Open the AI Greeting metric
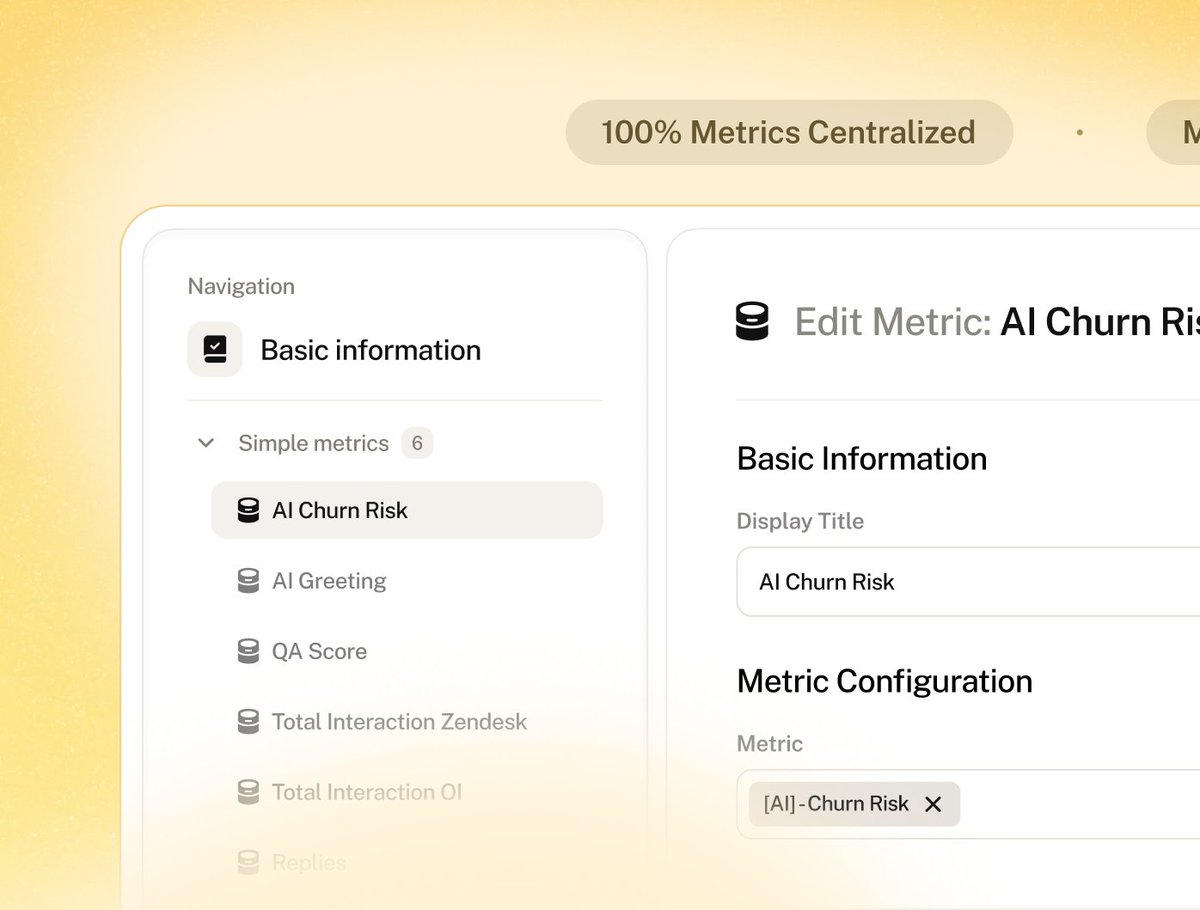The image size is (1200, 910). click(329, 581)
